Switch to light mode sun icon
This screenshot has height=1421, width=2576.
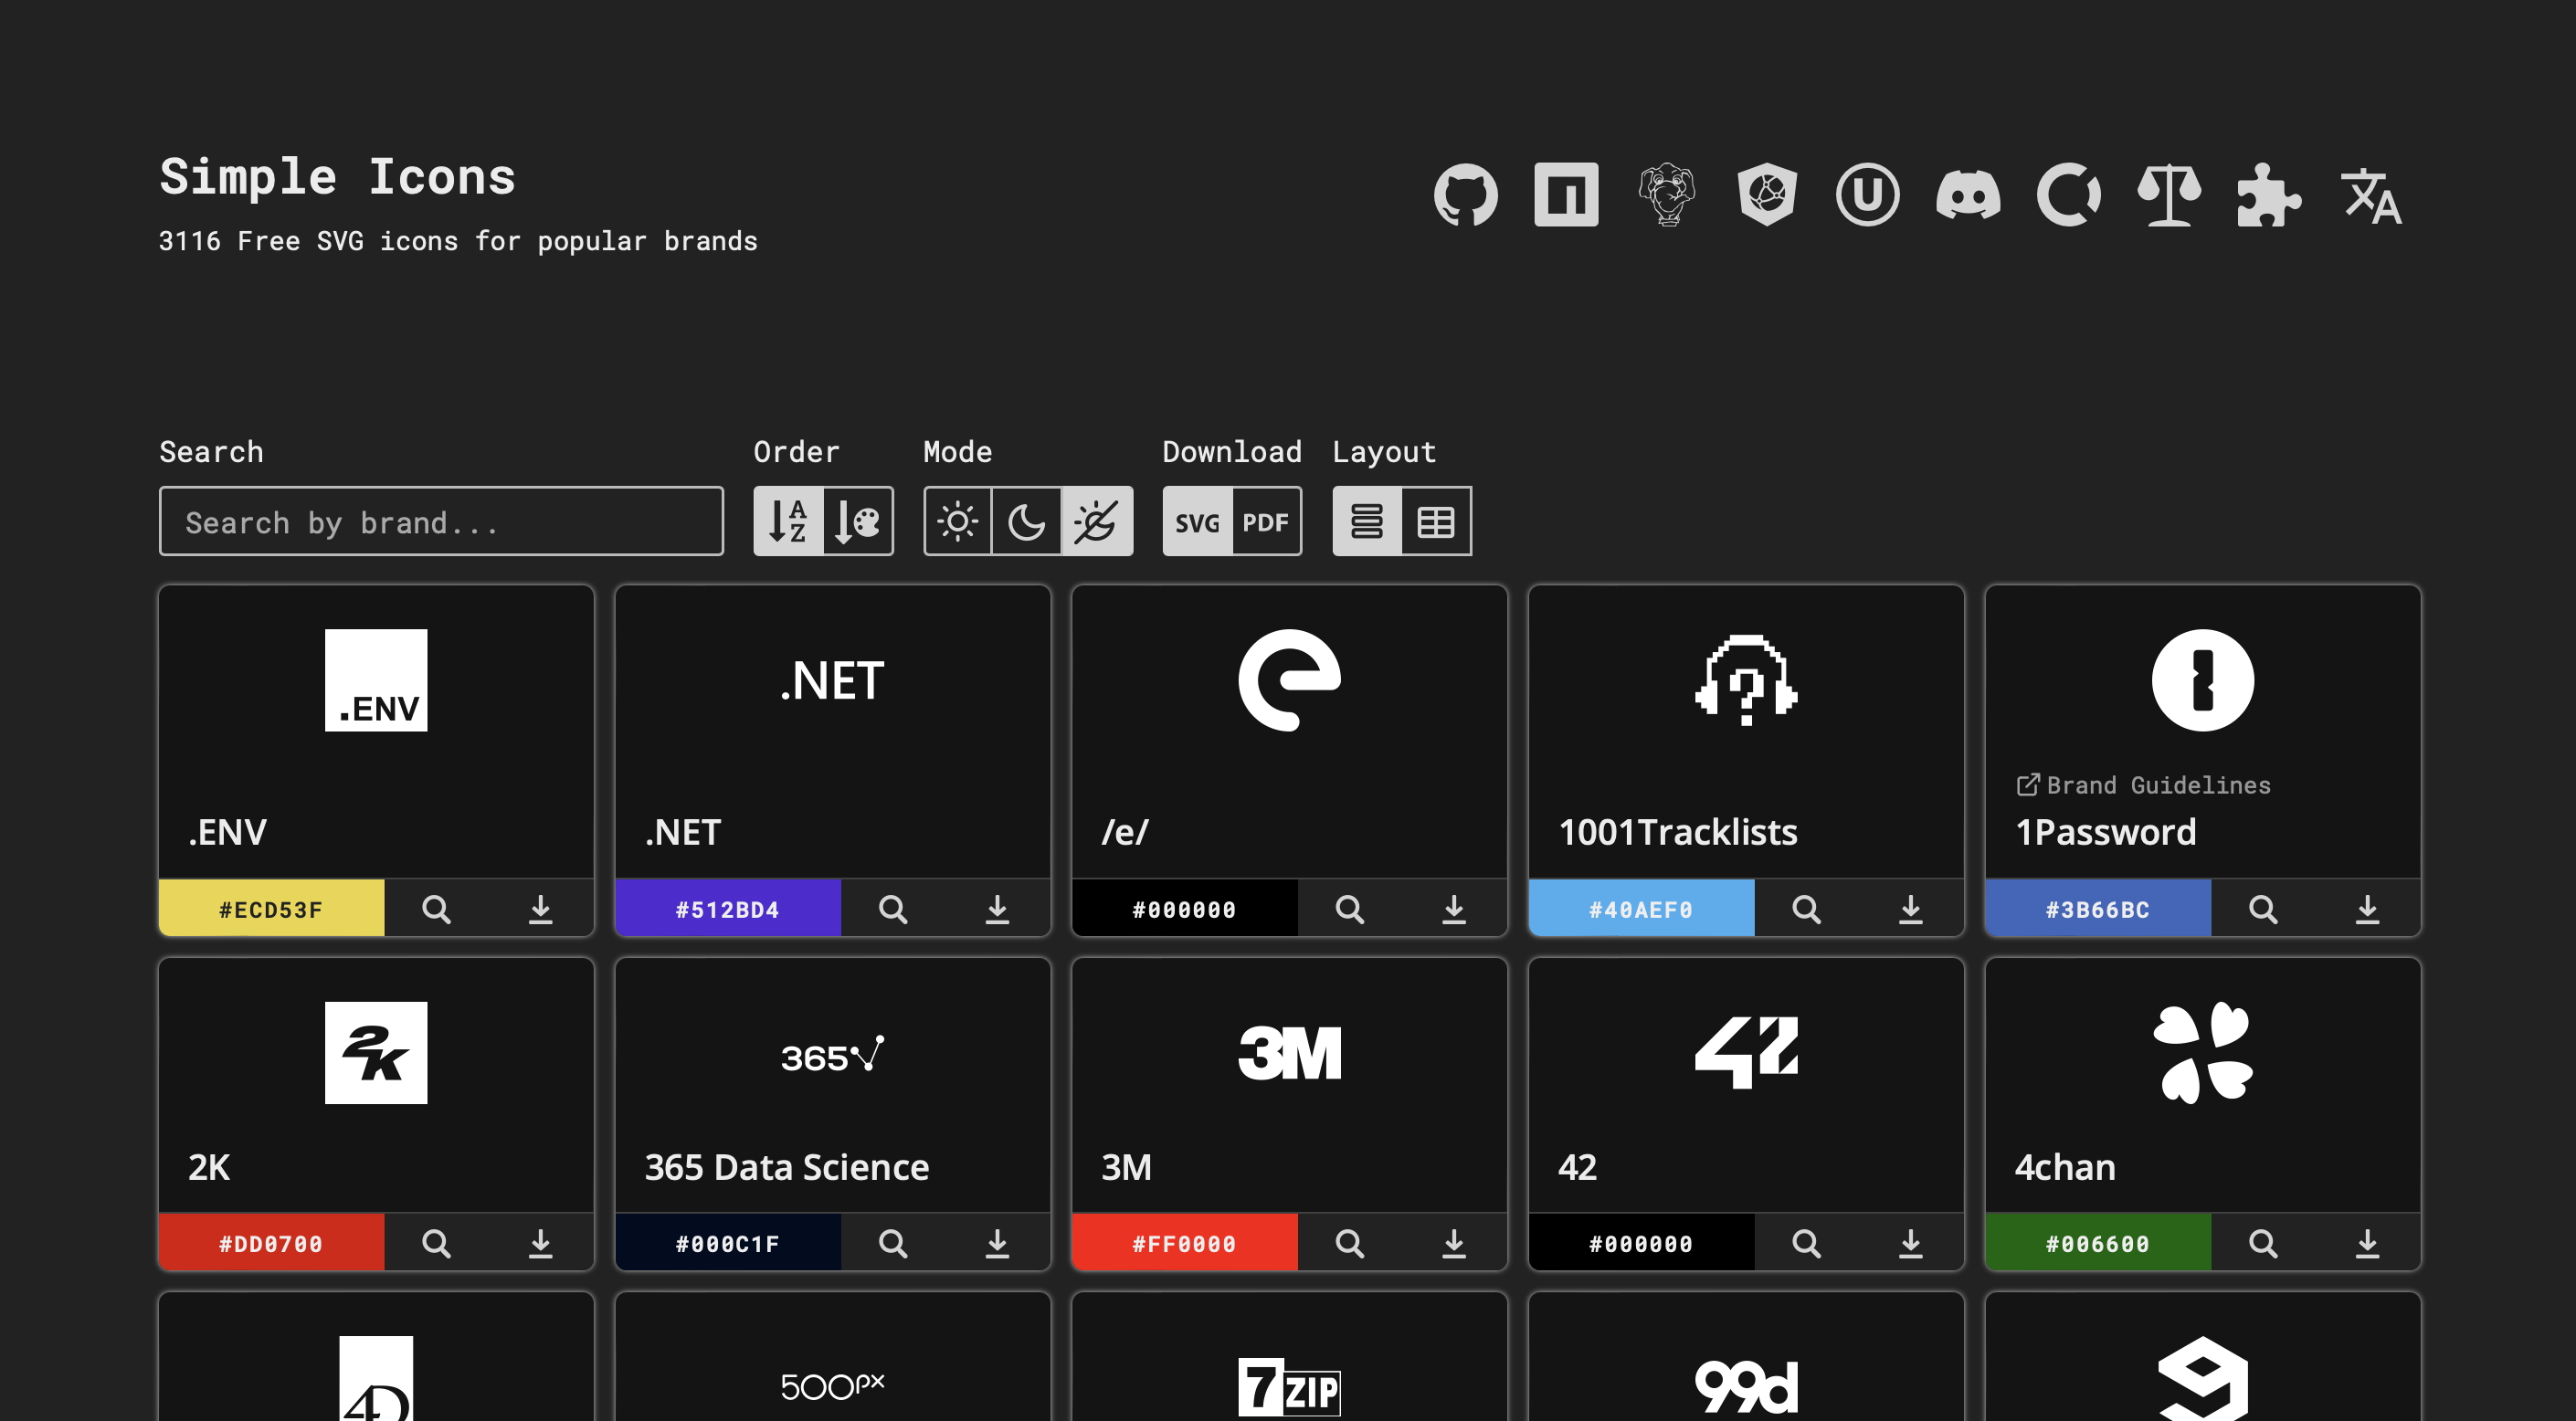pyautogui.click(x=957, y=521)
